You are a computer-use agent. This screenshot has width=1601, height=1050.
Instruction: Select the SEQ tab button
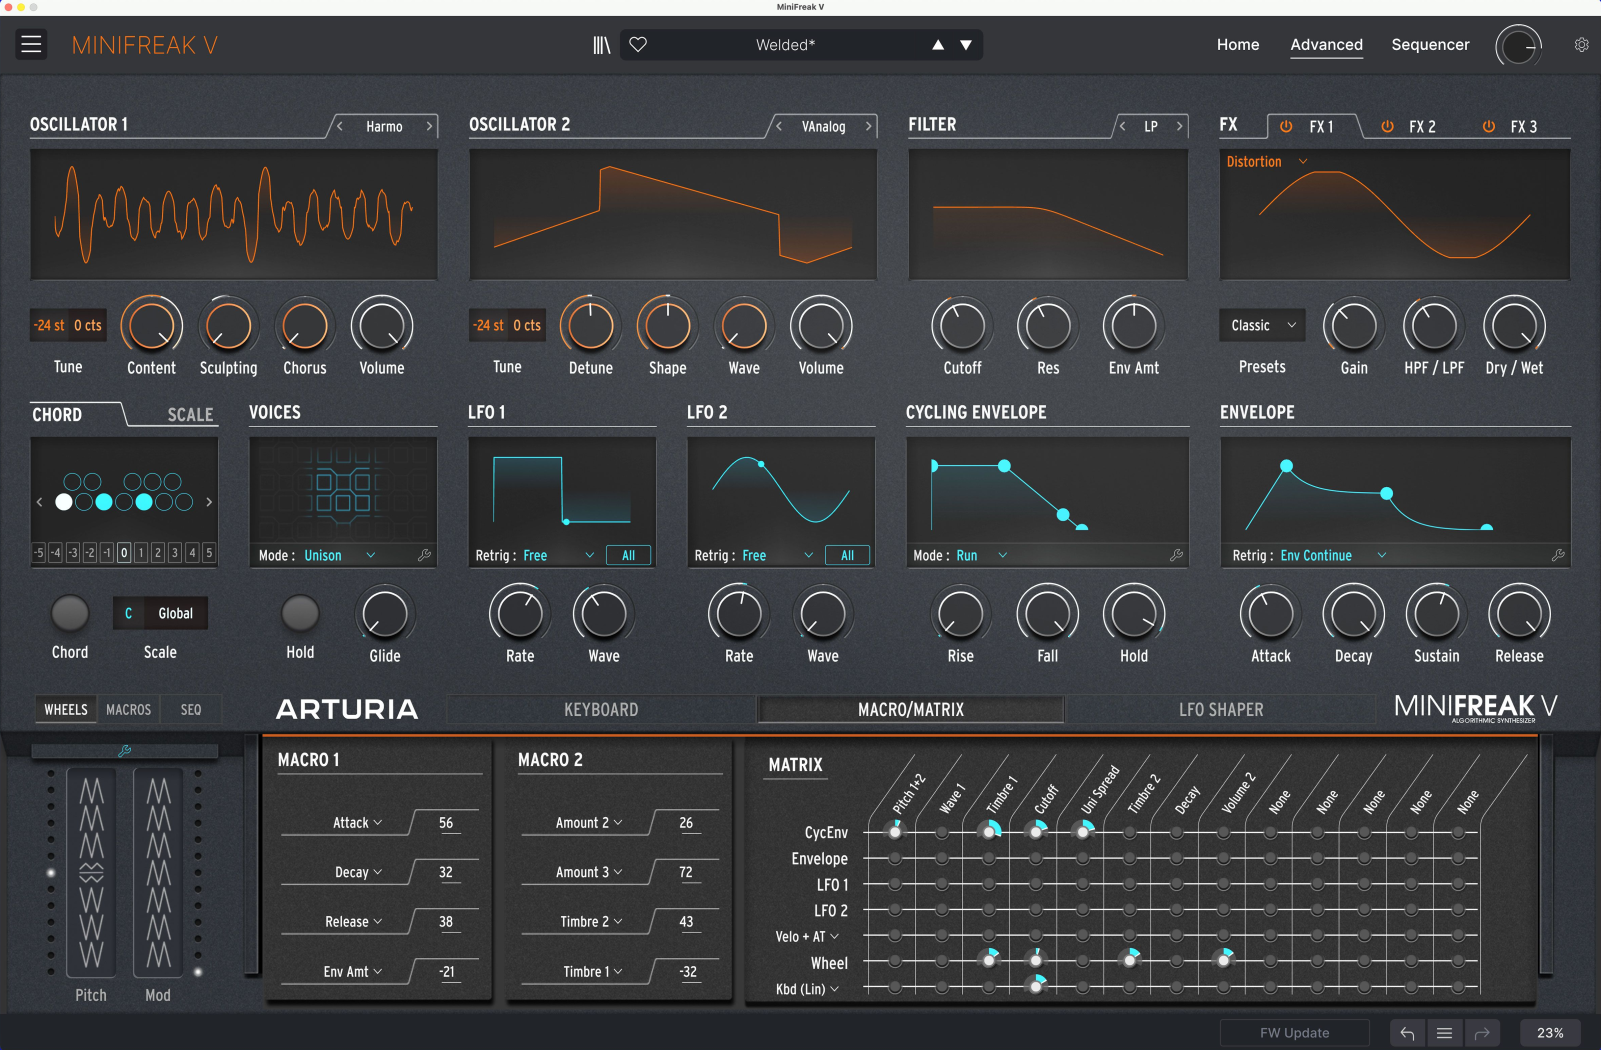pos(191,710)
